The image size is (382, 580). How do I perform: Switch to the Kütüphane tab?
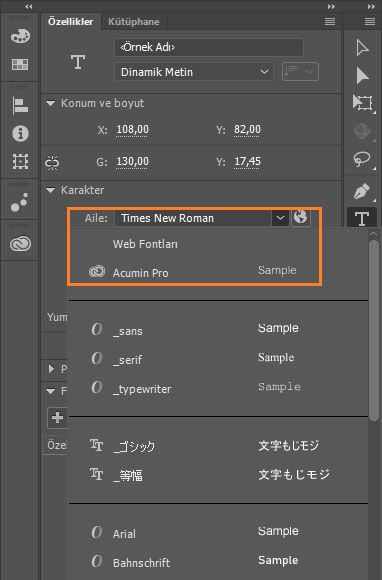click(x=134, y=22)
